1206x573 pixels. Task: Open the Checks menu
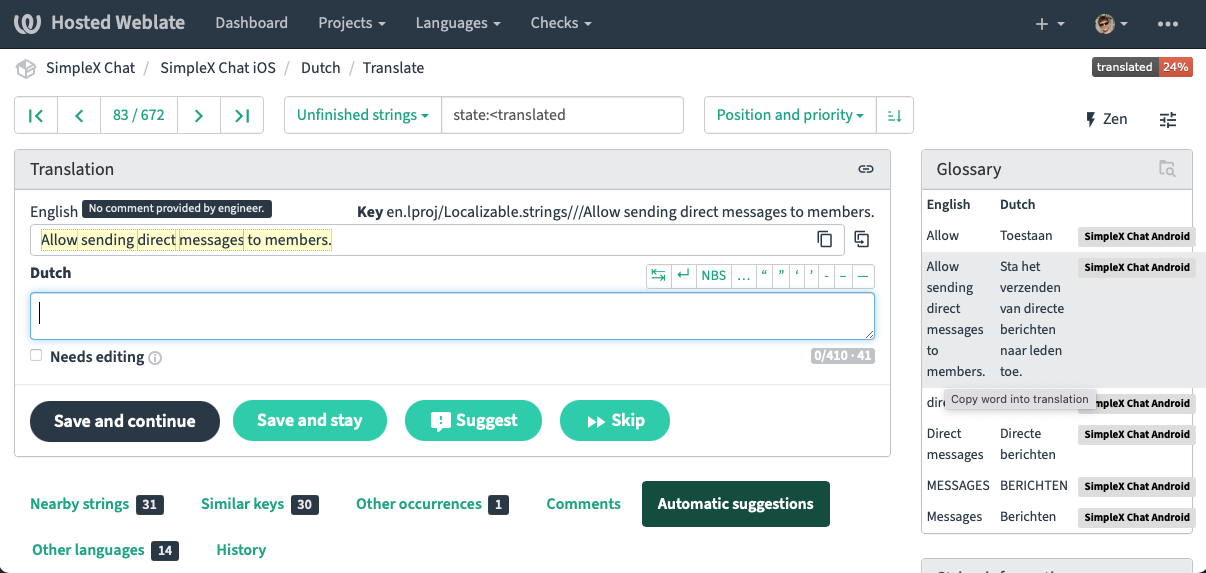tap(560, 23)
